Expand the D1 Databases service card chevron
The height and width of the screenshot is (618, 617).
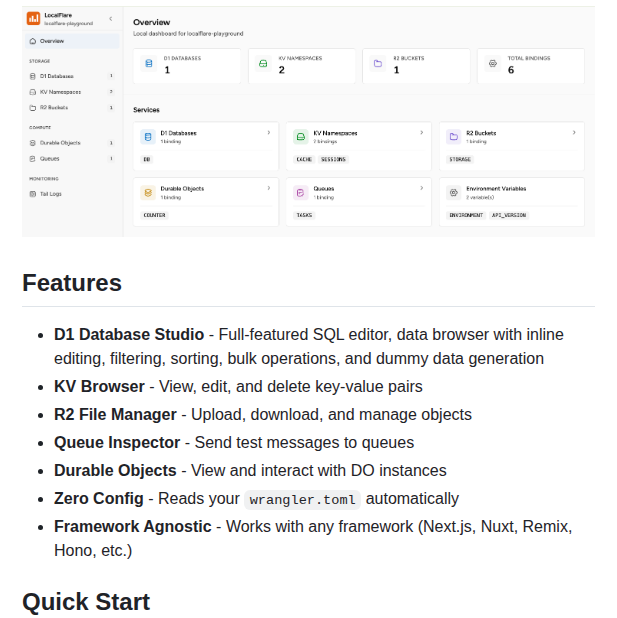tap(268, 133)
